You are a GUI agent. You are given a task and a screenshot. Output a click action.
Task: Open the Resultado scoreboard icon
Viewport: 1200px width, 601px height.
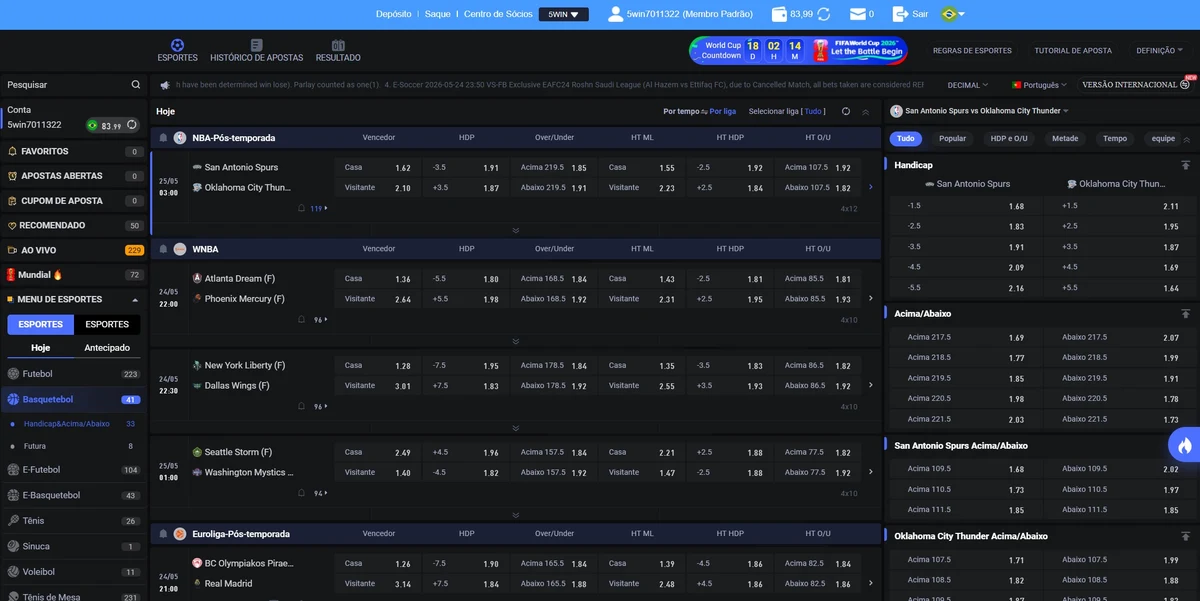338,45
